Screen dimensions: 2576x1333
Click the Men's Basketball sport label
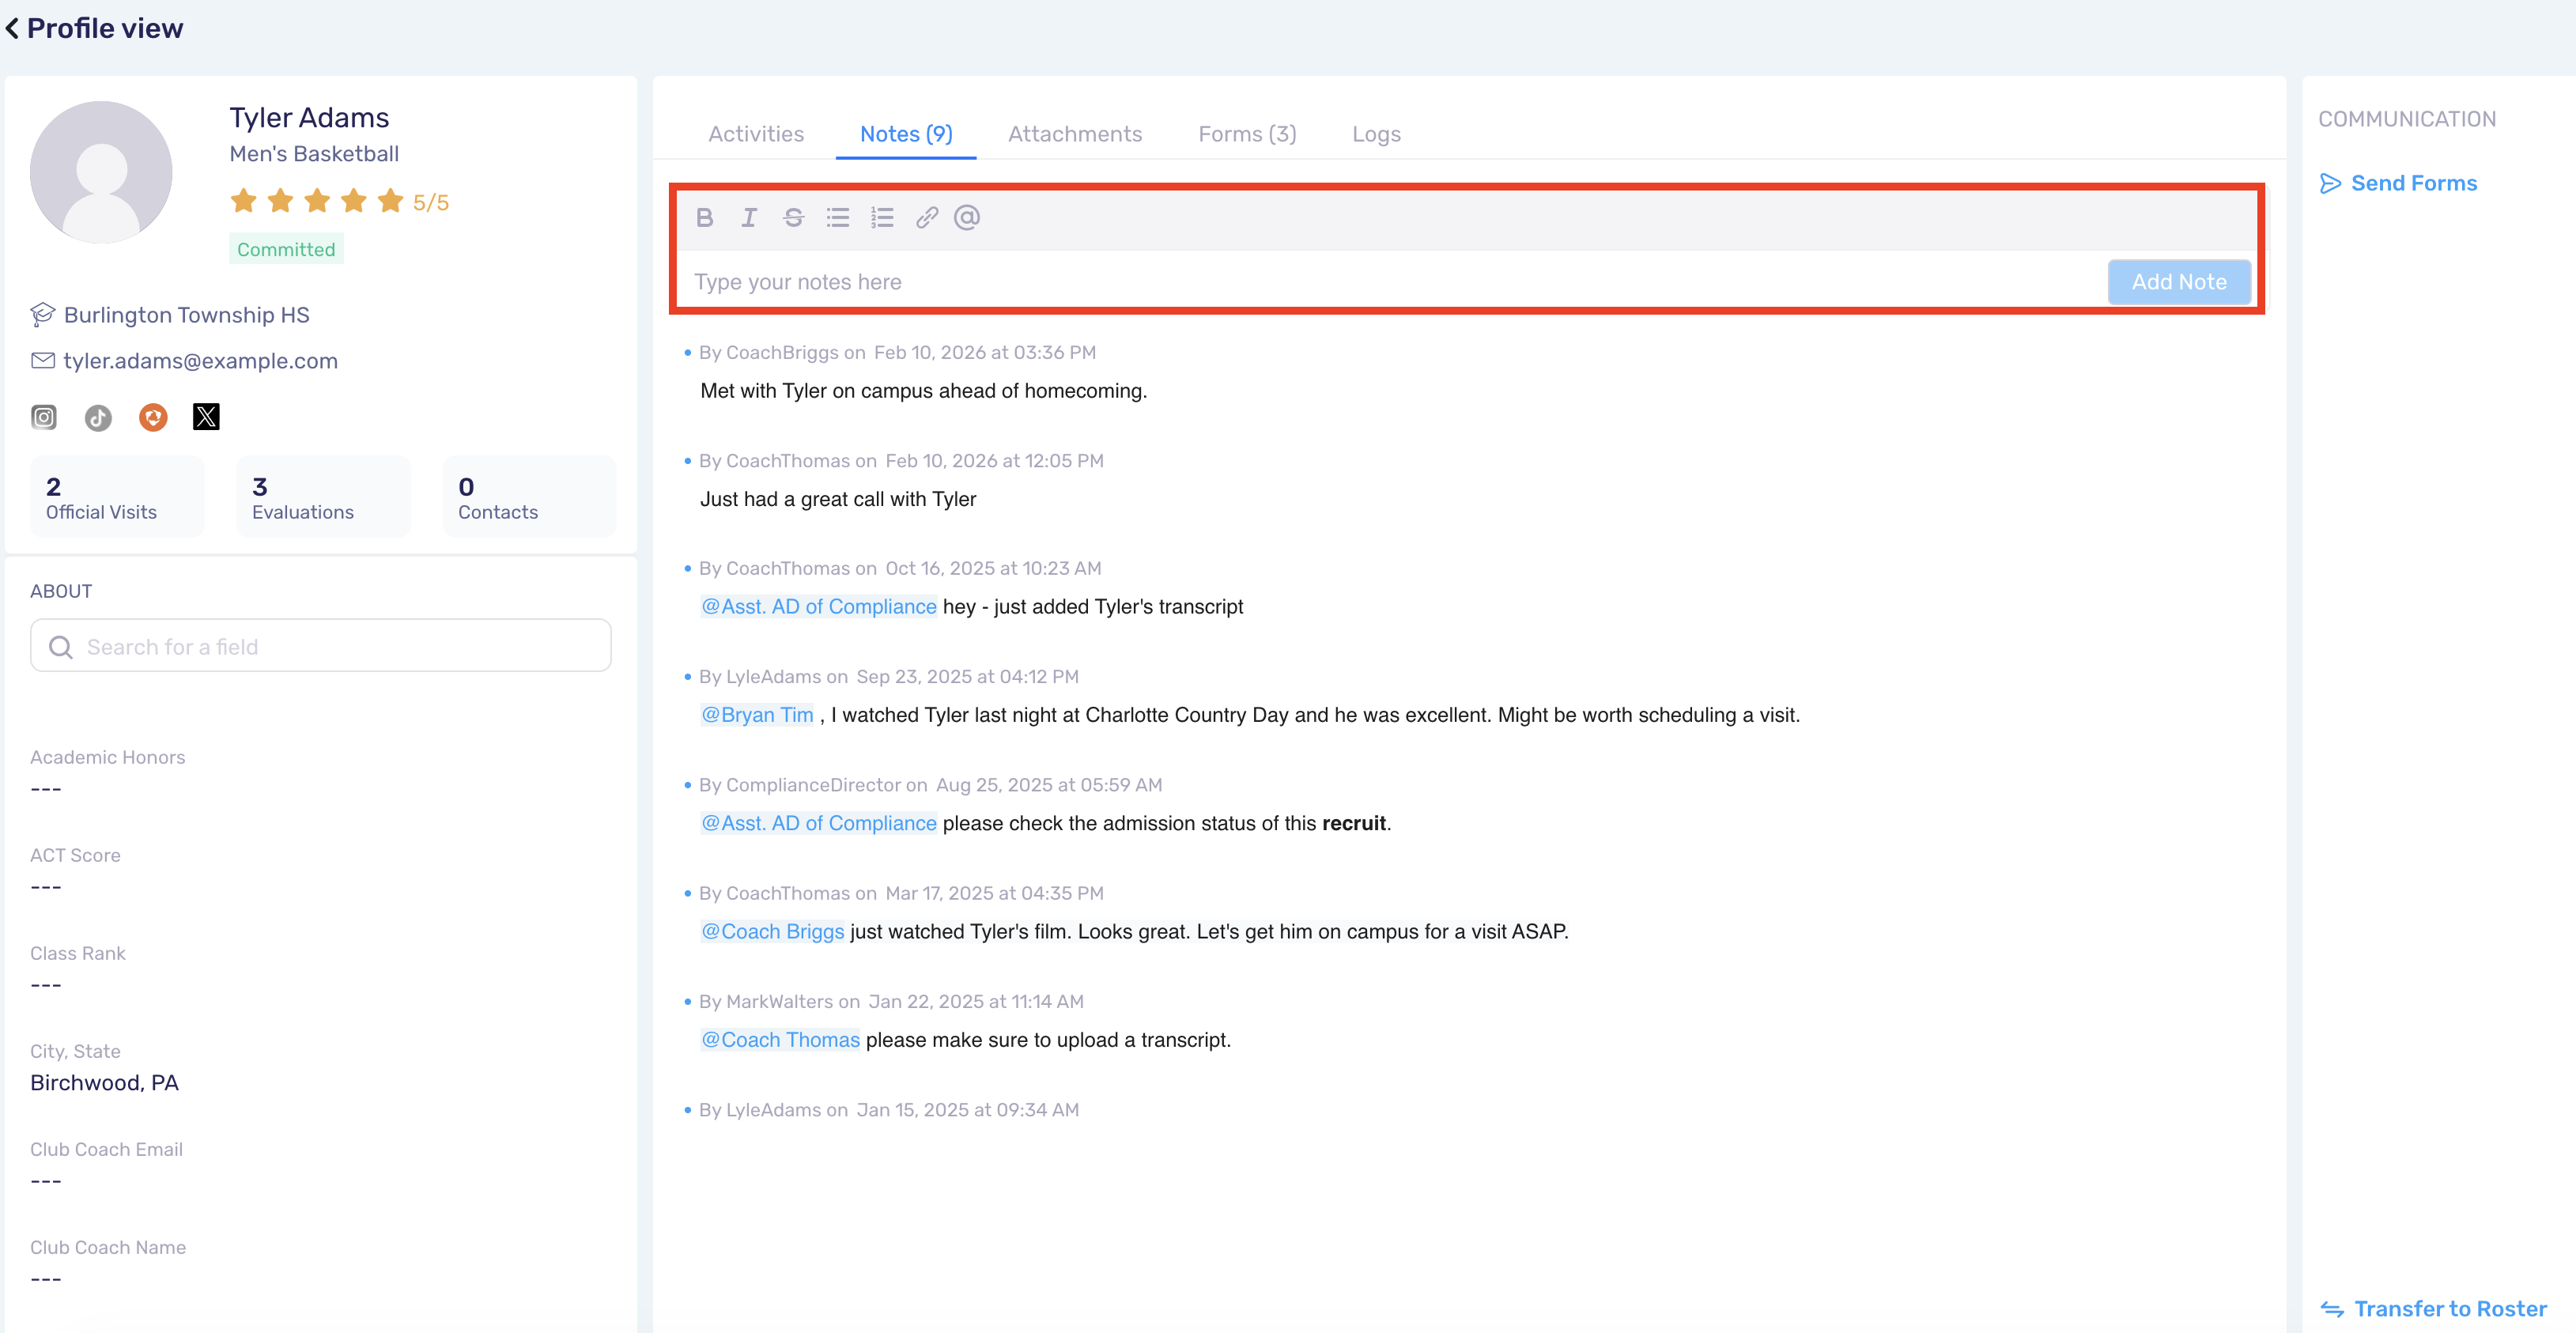pos(314,154)
